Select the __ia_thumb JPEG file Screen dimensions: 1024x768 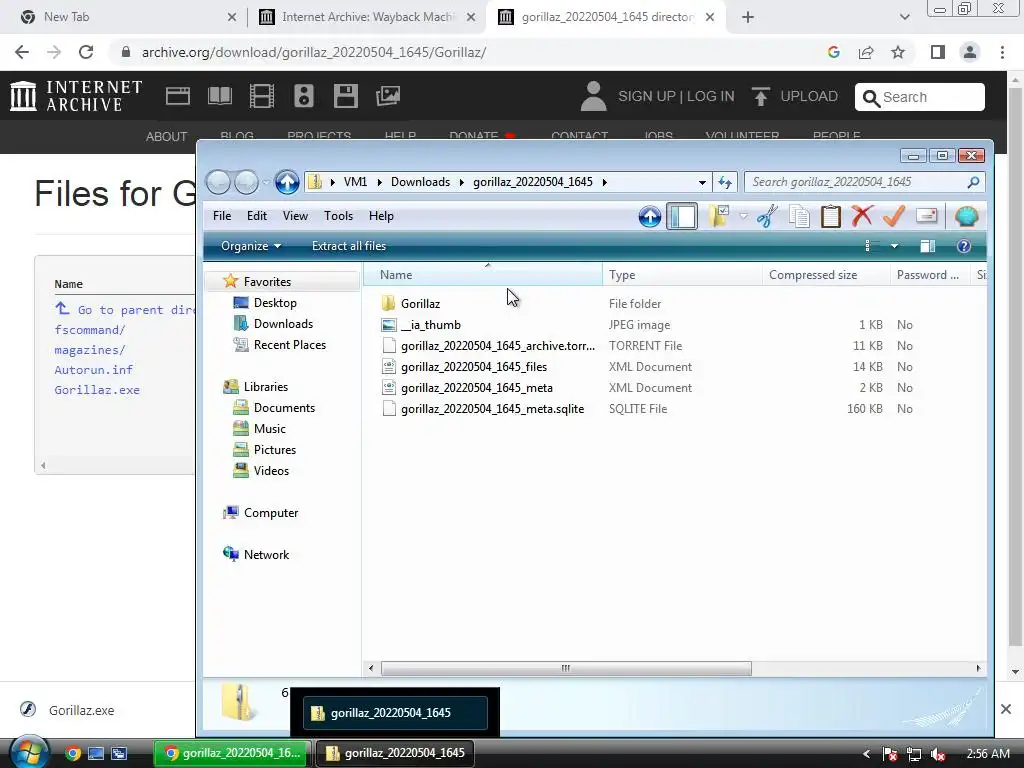(x=430, y=325)
